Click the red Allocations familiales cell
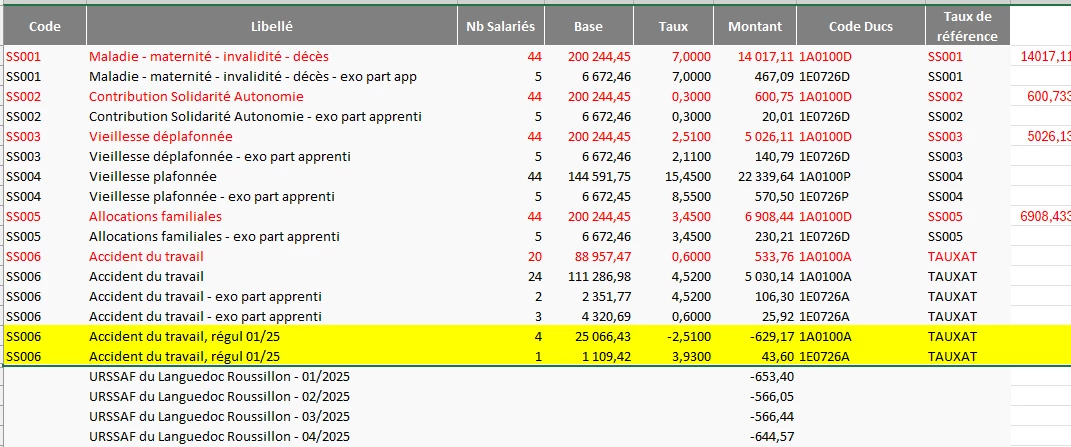Image resolution: width=1071 pixels, height=447 pixels. click(153, 216)
